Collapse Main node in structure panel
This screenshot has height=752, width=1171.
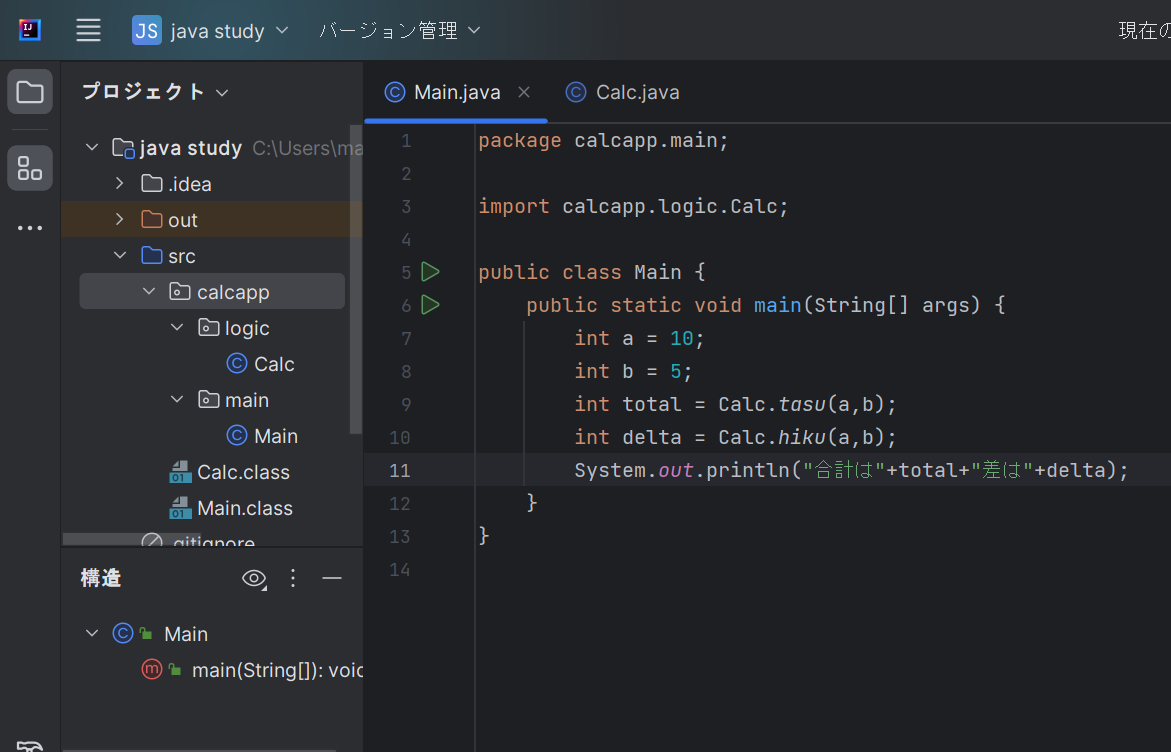(x=92, y=633)
